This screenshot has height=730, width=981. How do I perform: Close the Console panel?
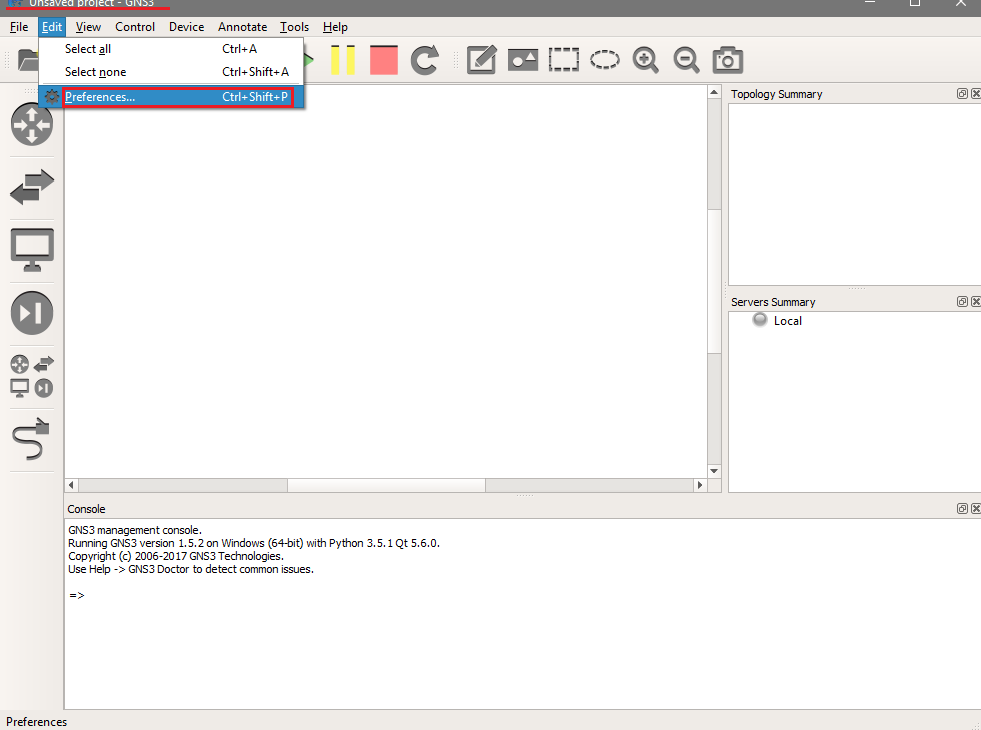(x=975, y=509)
